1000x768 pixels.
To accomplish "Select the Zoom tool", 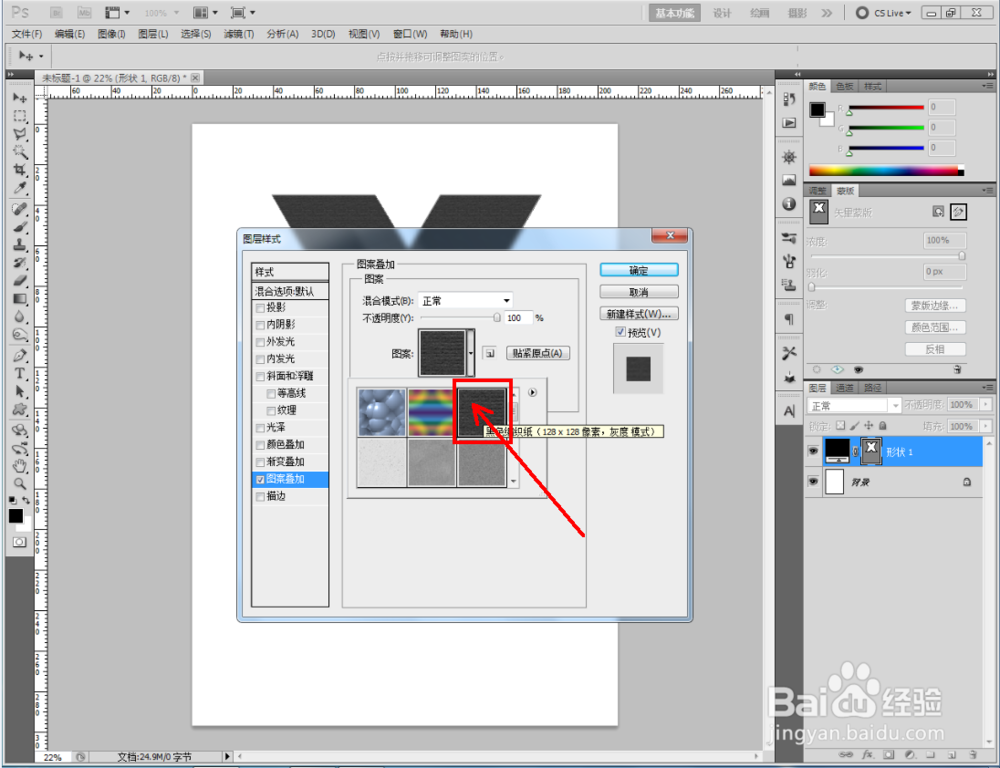I will [x=20, y=484].
